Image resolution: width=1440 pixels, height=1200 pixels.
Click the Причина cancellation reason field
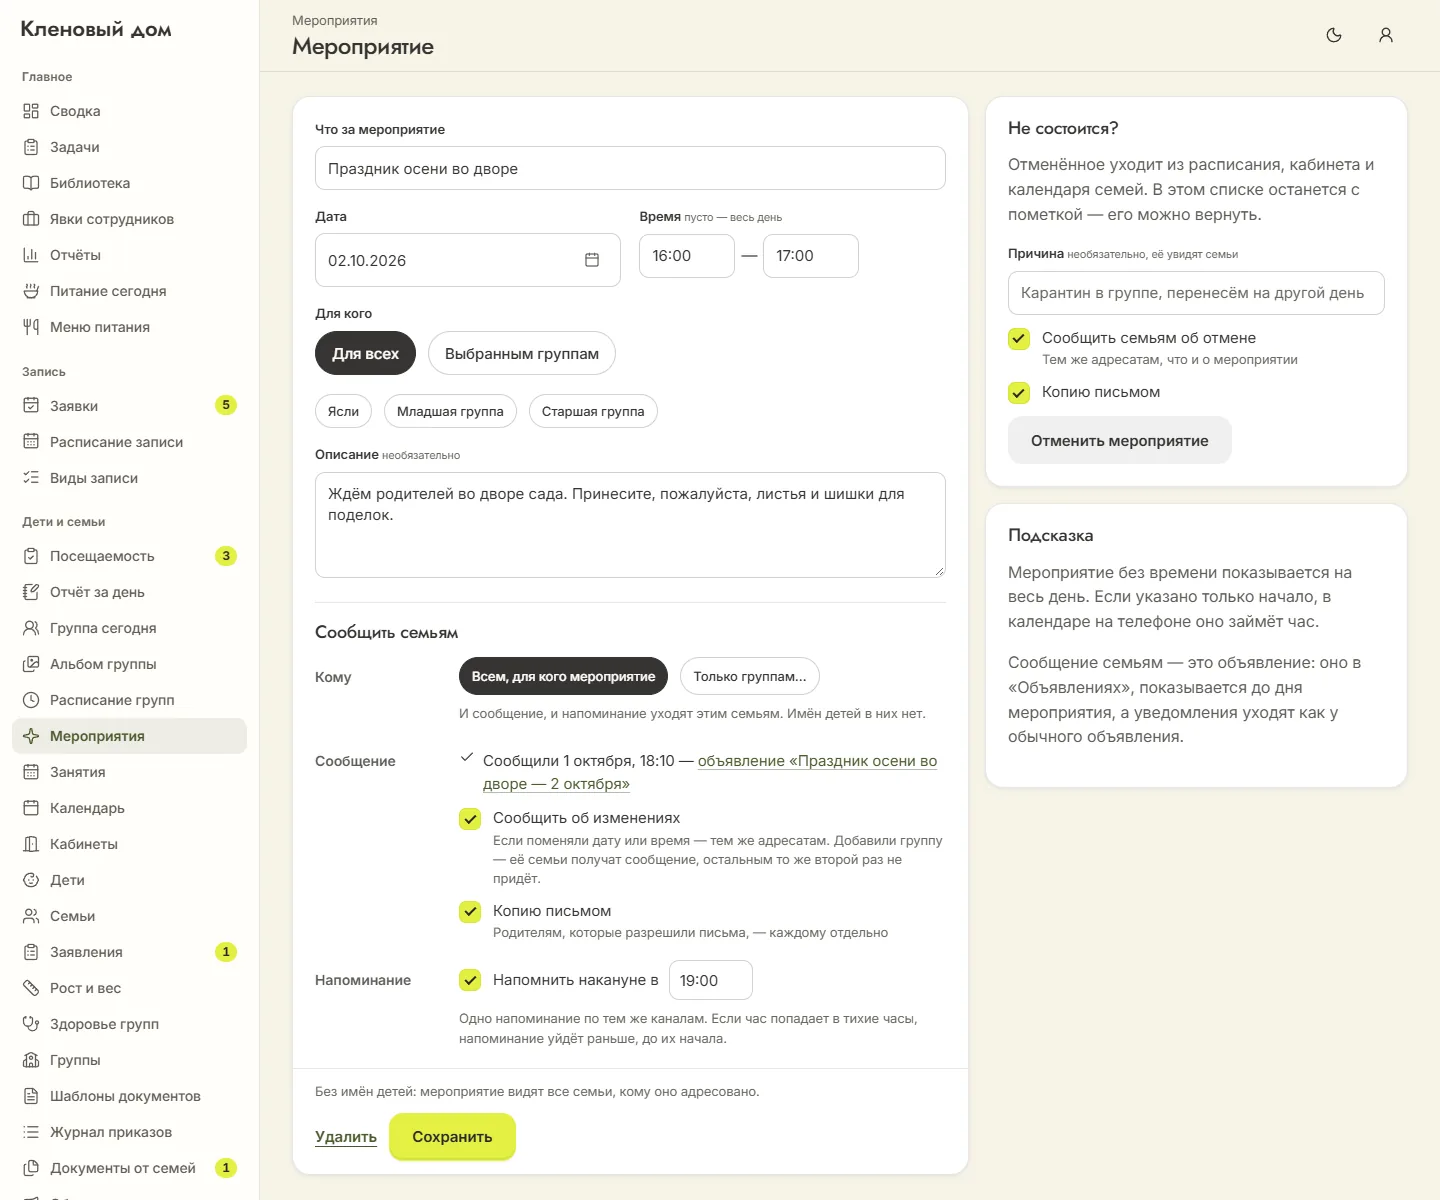(x=1196, y=293)
